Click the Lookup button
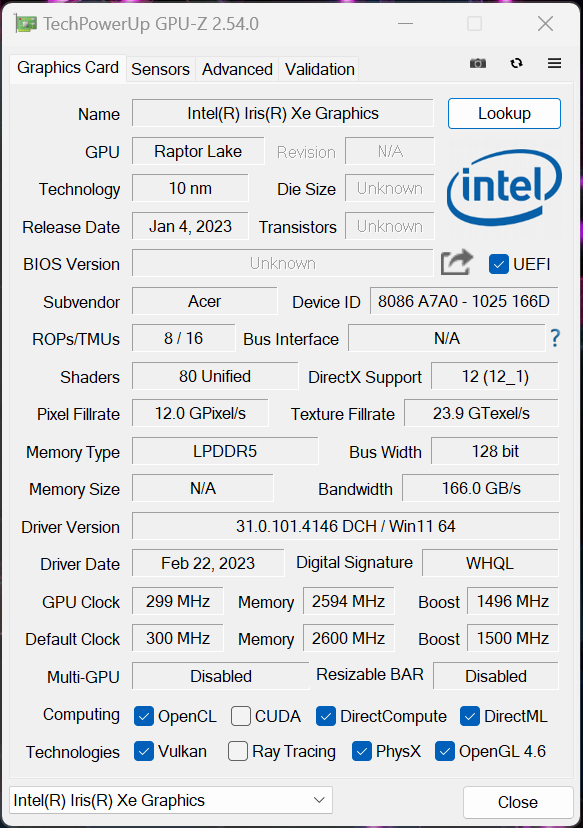This screenshot has width=583, height=828. click(x=504, y=114)
